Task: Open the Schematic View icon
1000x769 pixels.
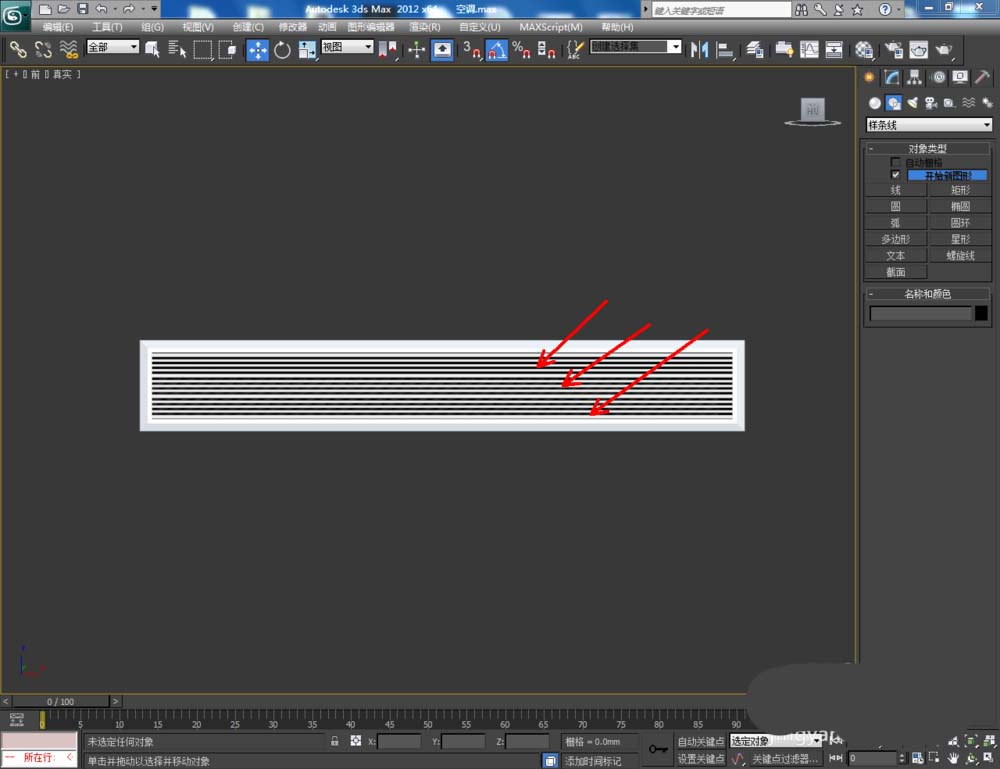Action: (x=834, y=50)
